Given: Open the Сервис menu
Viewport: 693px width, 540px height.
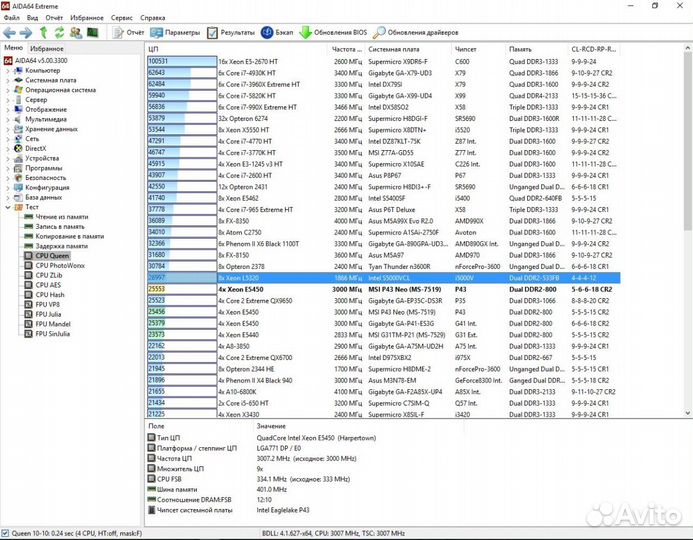Looking at the screenshot, I should coord(121,18).
